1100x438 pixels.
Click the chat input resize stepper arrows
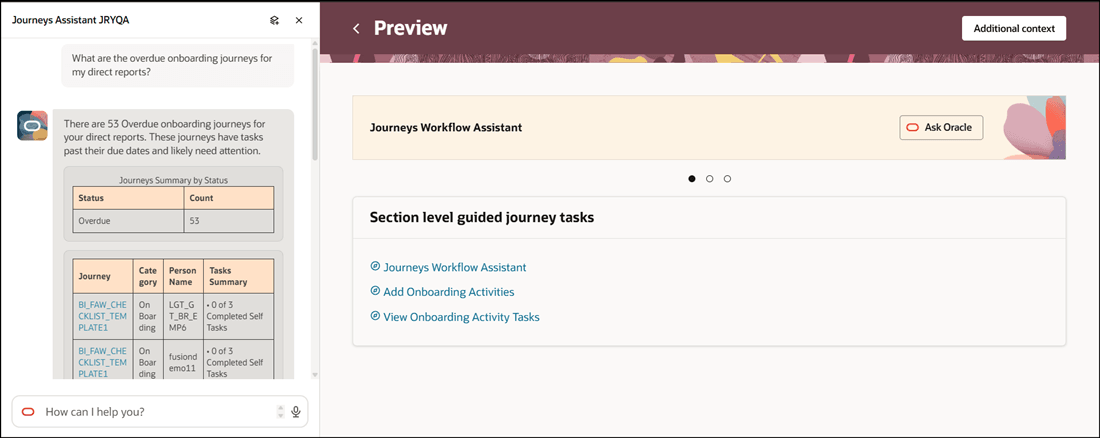pyautogui.click(x=281, y=412)
